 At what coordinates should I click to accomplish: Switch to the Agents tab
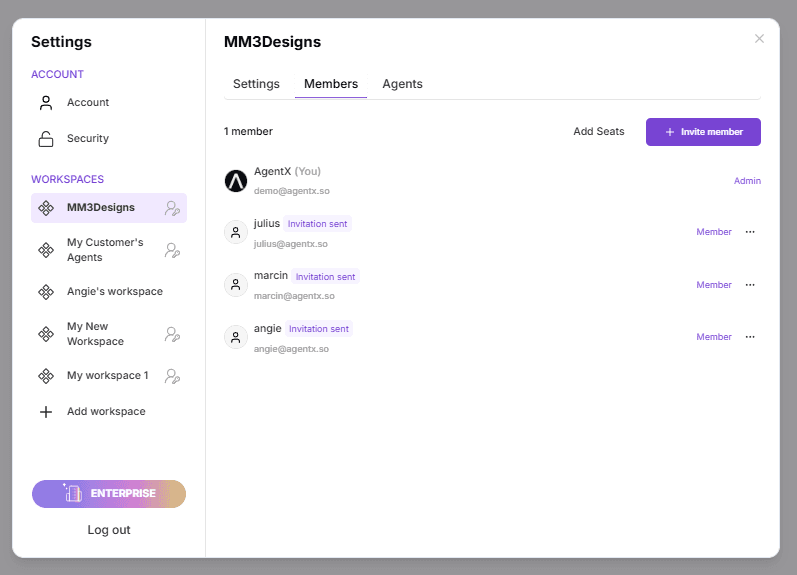403,84
